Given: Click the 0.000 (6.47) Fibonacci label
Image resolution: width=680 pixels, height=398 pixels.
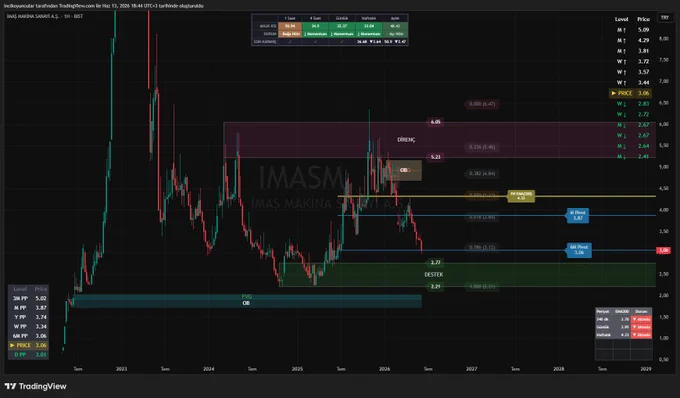Looking at the screenshot, I should pos(482,104).
